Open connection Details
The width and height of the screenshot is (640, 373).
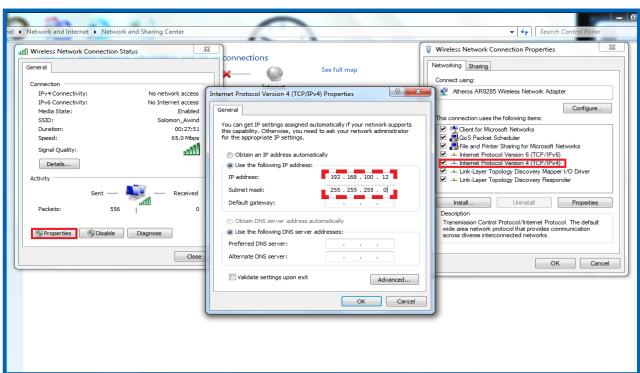59,164
